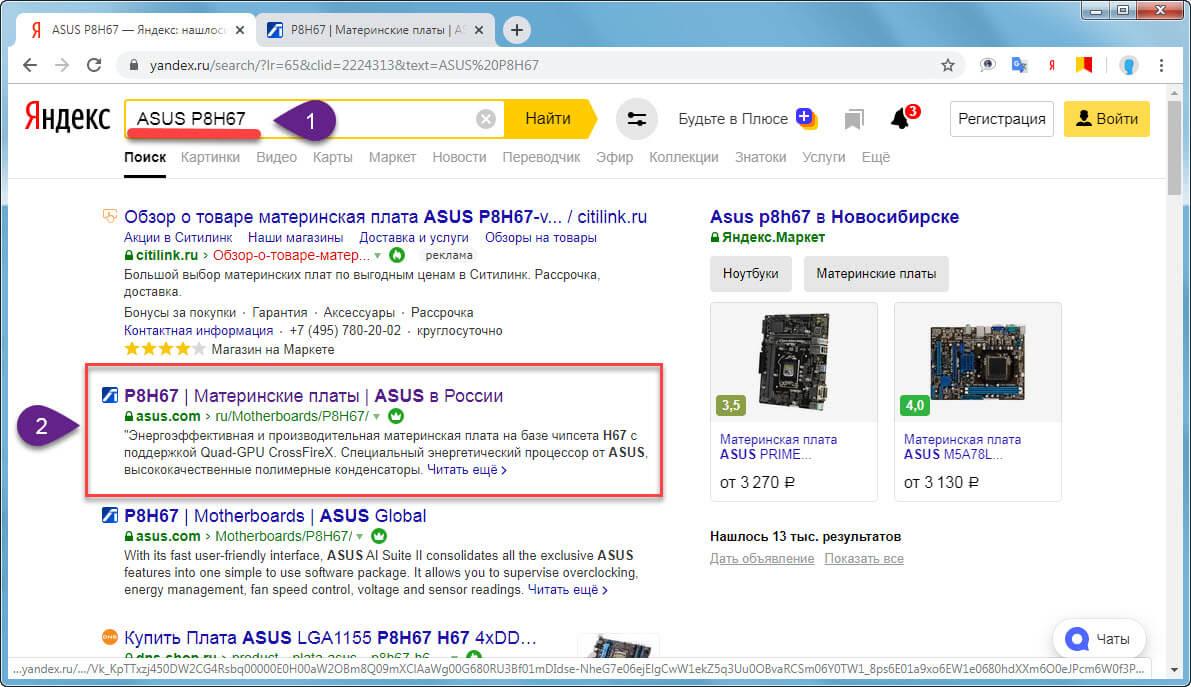
Task: Bookmark this page with star icon
Action: pyautogui.click(x=948, y=65)
